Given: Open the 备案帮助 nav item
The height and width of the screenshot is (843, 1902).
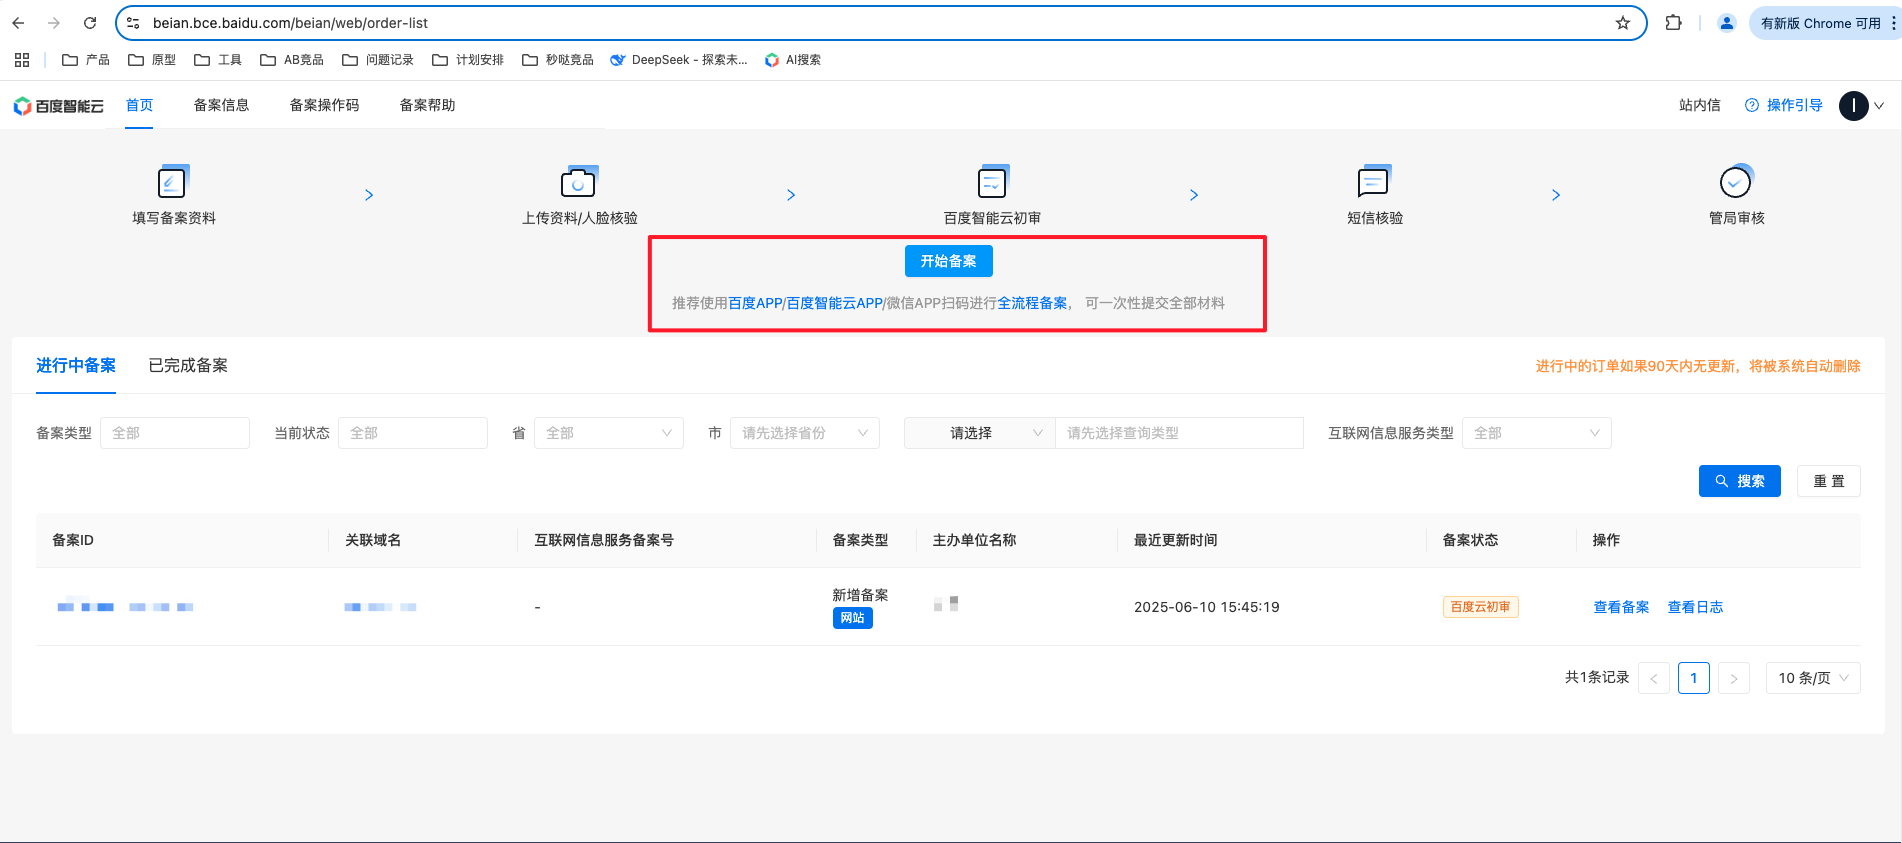Looking at the screenshot, I should click(x=427, y=105).
